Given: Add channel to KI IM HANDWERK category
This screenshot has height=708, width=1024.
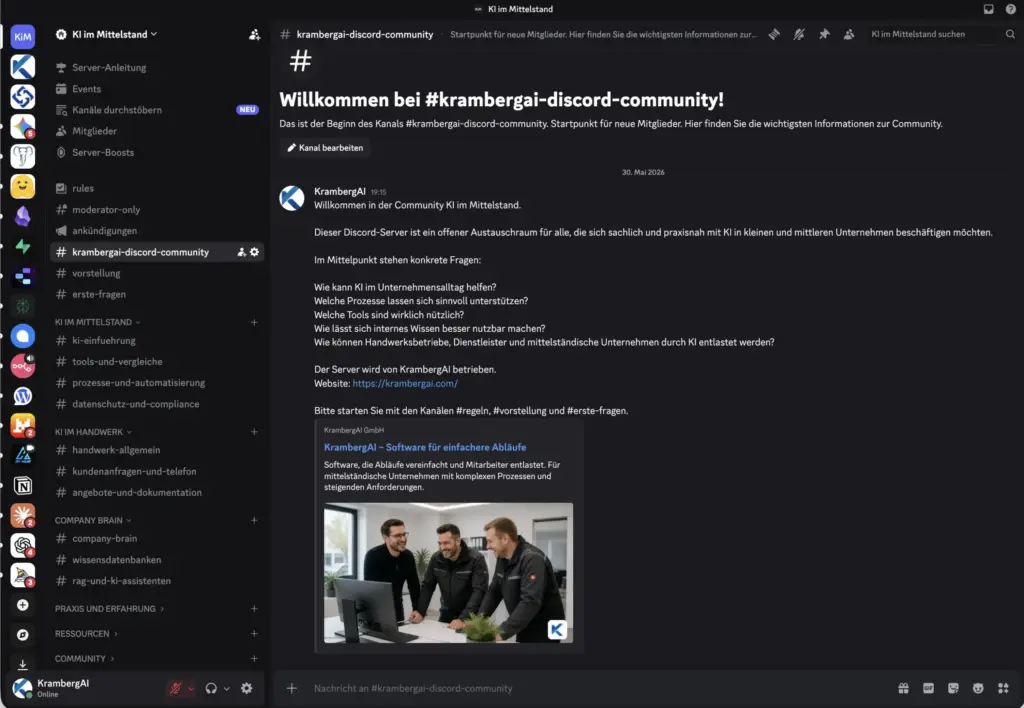Looking at the screenshot, I should (x=254, y=432).
